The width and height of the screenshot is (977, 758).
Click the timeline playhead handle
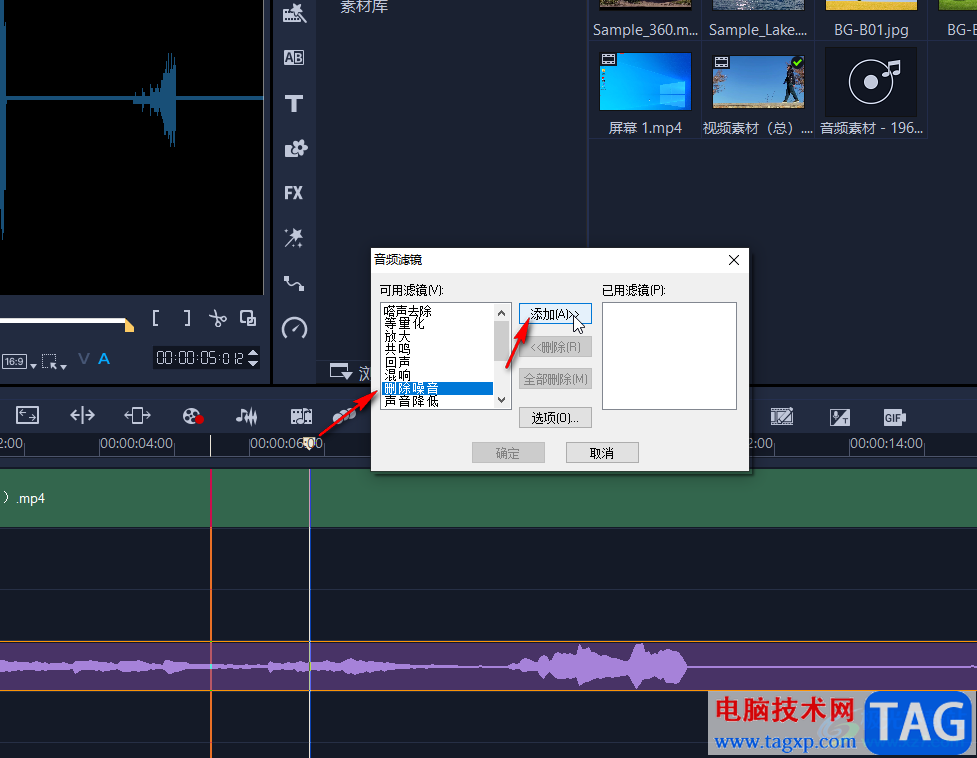pos(309,445)
